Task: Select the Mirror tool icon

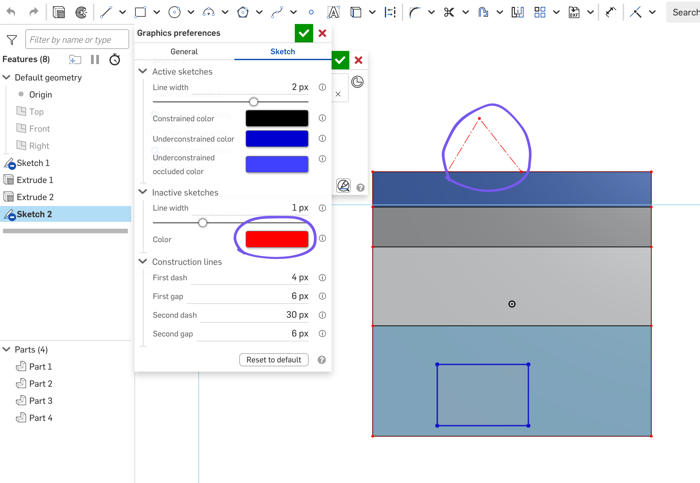Action: click(517, 12)
